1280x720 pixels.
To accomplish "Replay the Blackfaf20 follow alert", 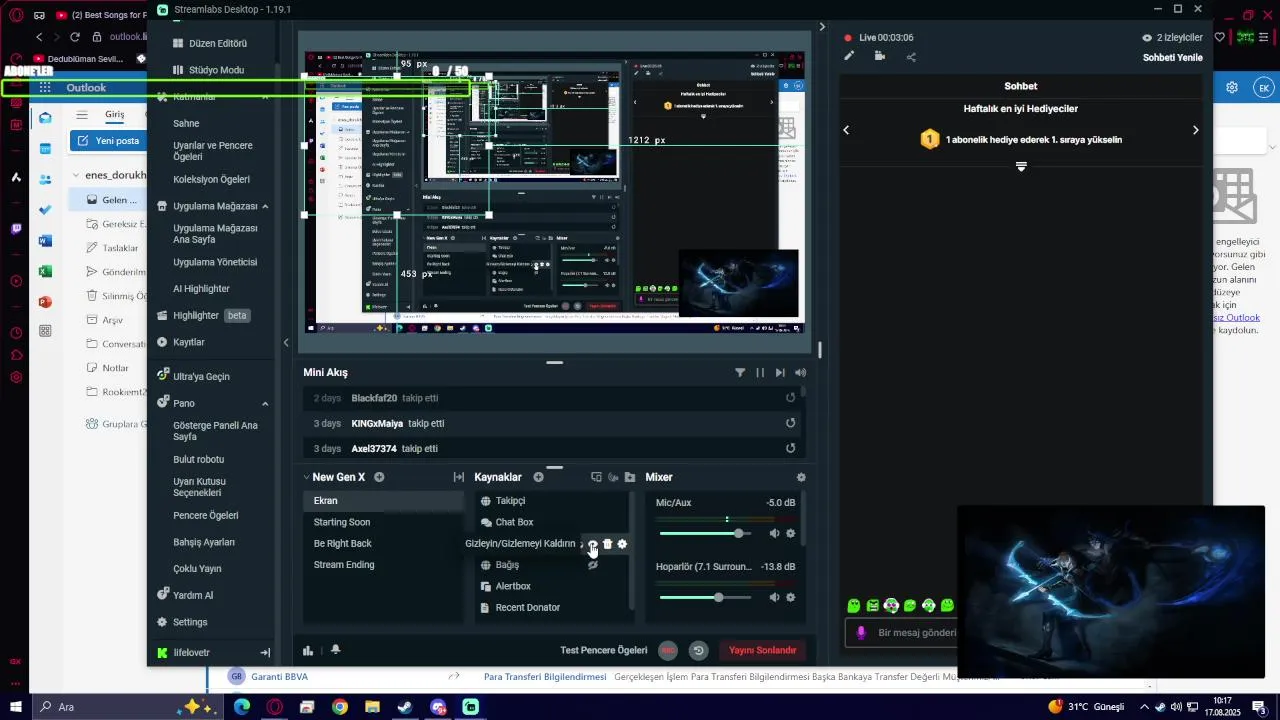I will (x=790, y=398).
